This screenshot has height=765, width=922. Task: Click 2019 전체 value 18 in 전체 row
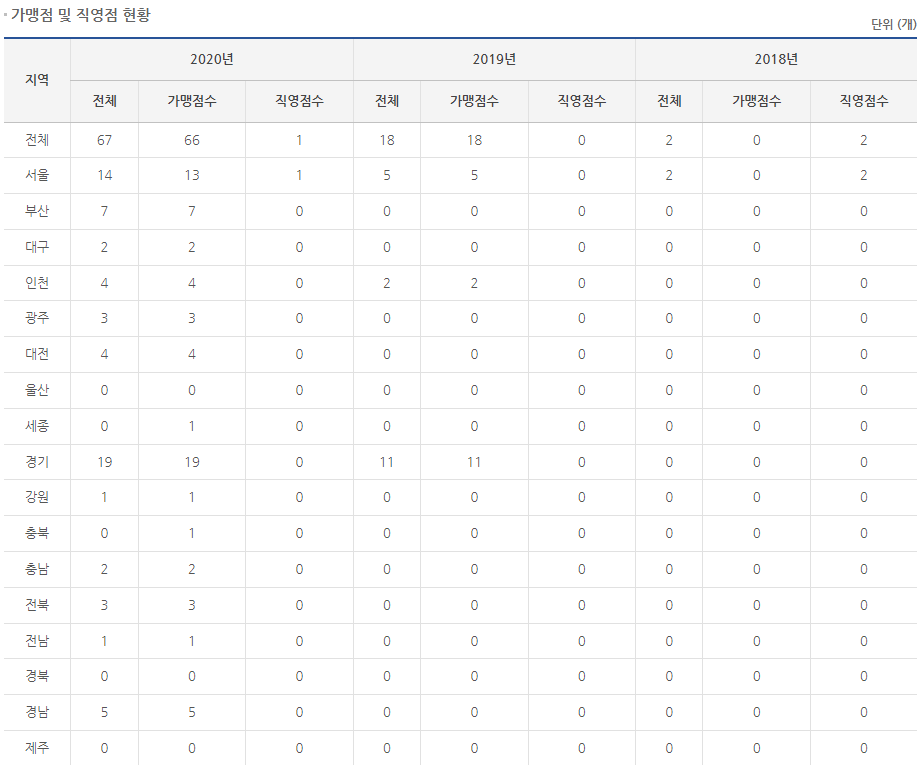coord(387,140)
